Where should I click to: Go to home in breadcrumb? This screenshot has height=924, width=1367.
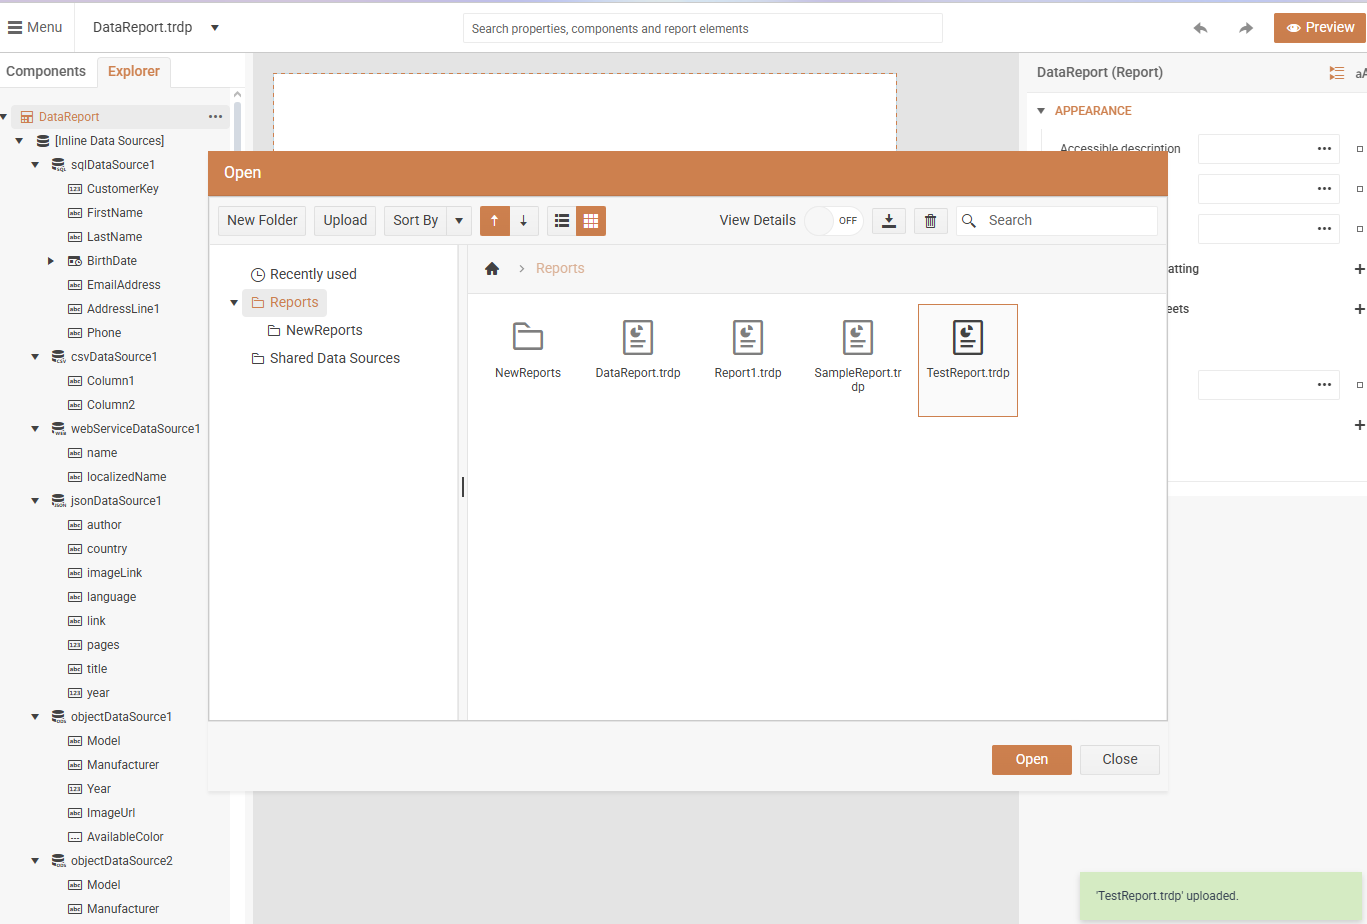[492, 269]
